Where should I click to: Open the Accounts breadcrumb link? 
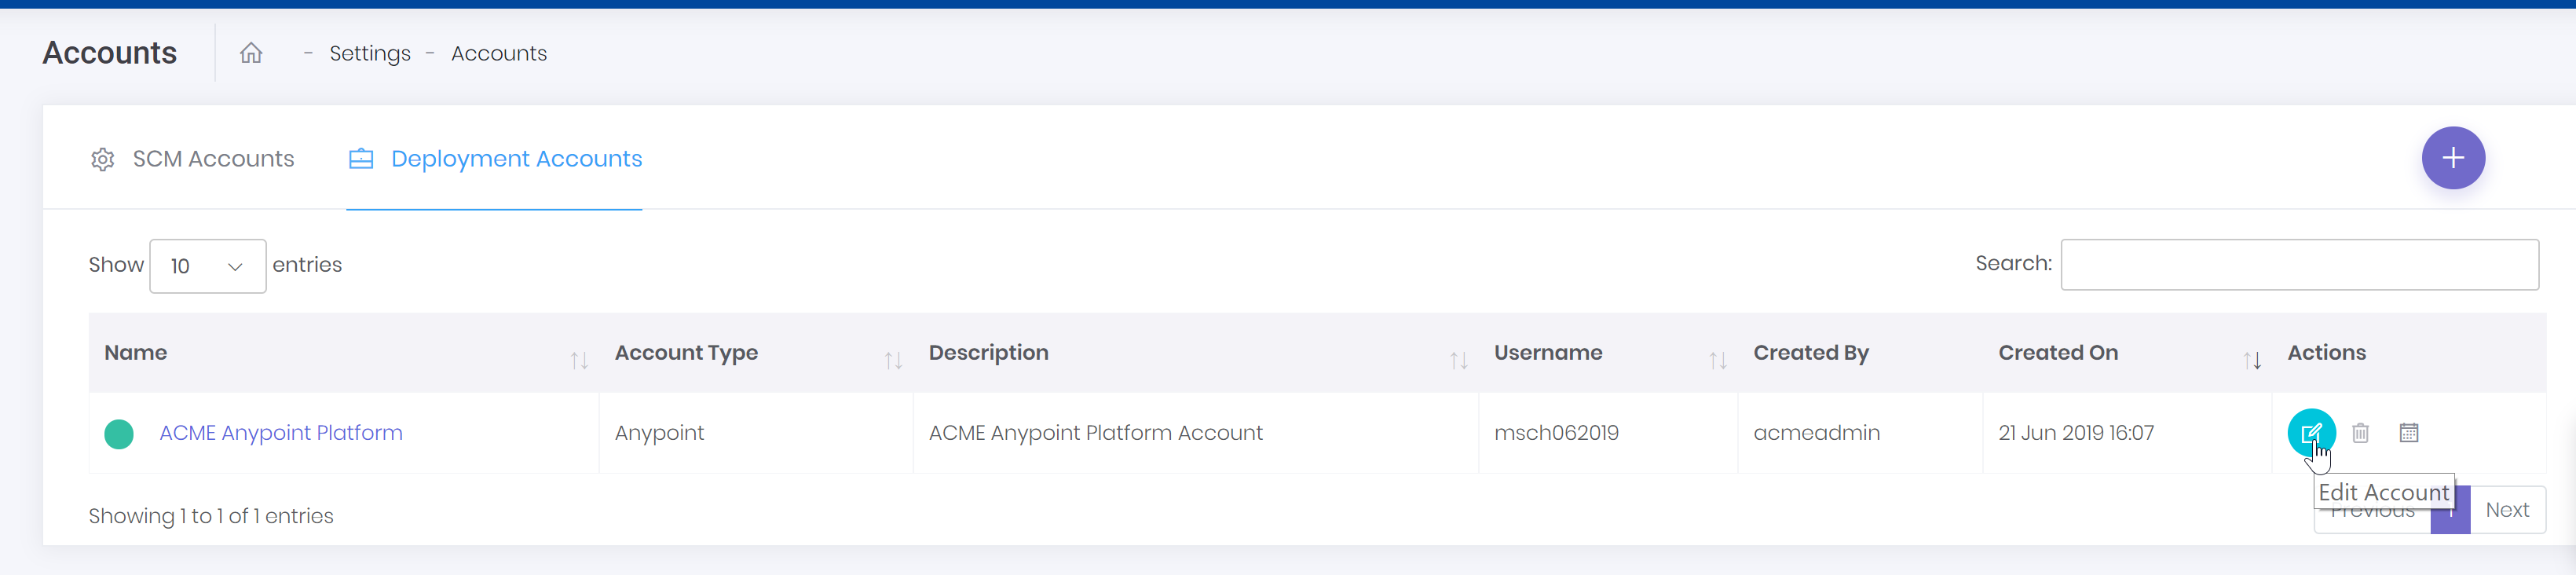(499, 53)
